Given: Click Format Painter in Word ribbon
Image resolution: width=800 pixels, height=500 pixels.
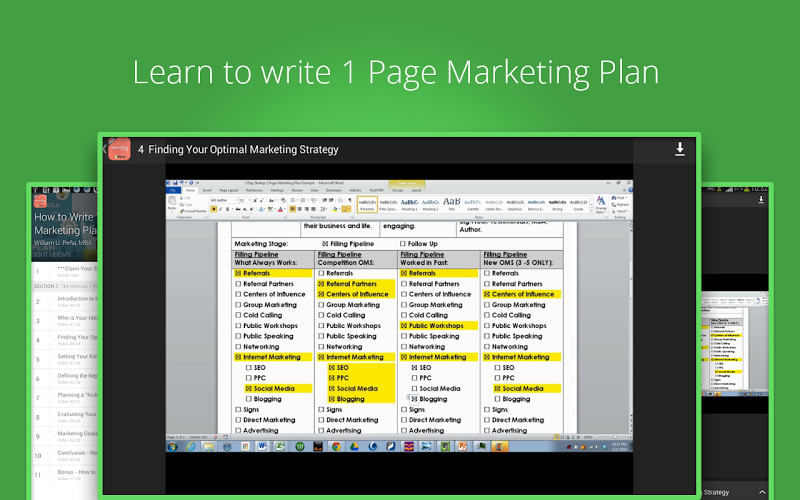Looking at the screenshot, I should (x=193, y=211).
